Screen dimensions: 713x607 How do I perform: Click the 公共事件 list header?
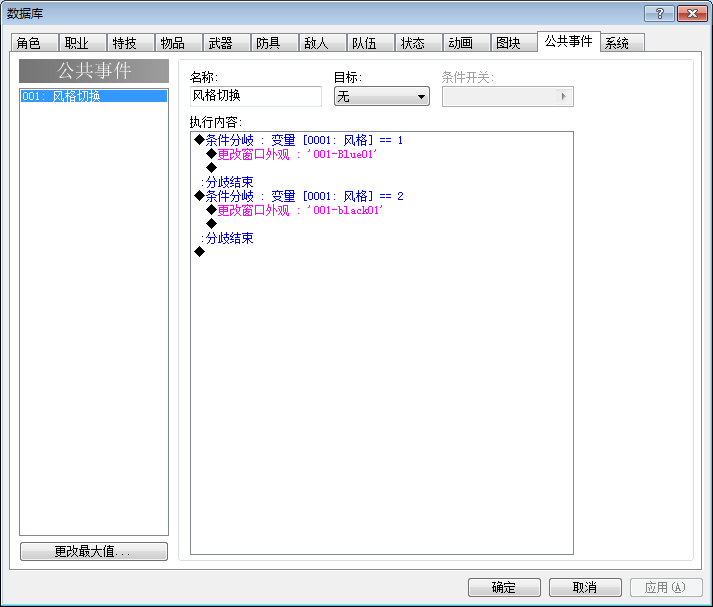(x=94, y=71)
